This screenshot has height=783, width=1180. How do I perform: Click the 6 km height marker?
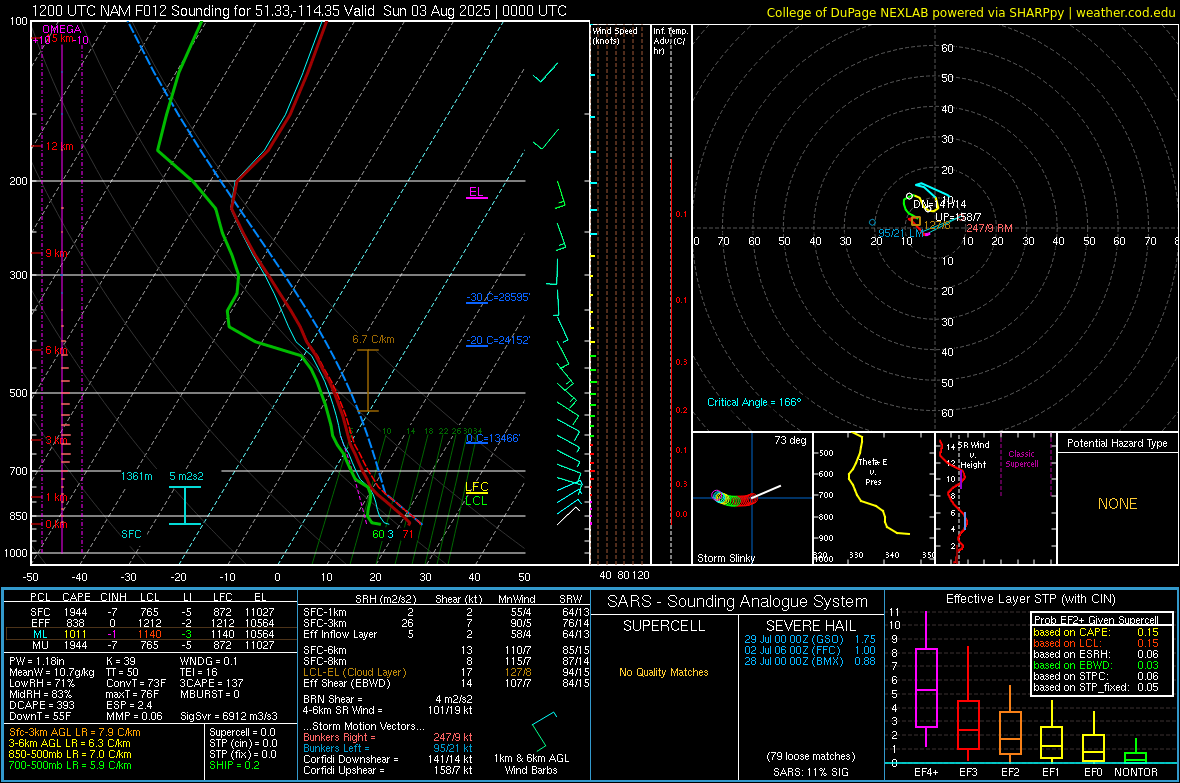56,351
